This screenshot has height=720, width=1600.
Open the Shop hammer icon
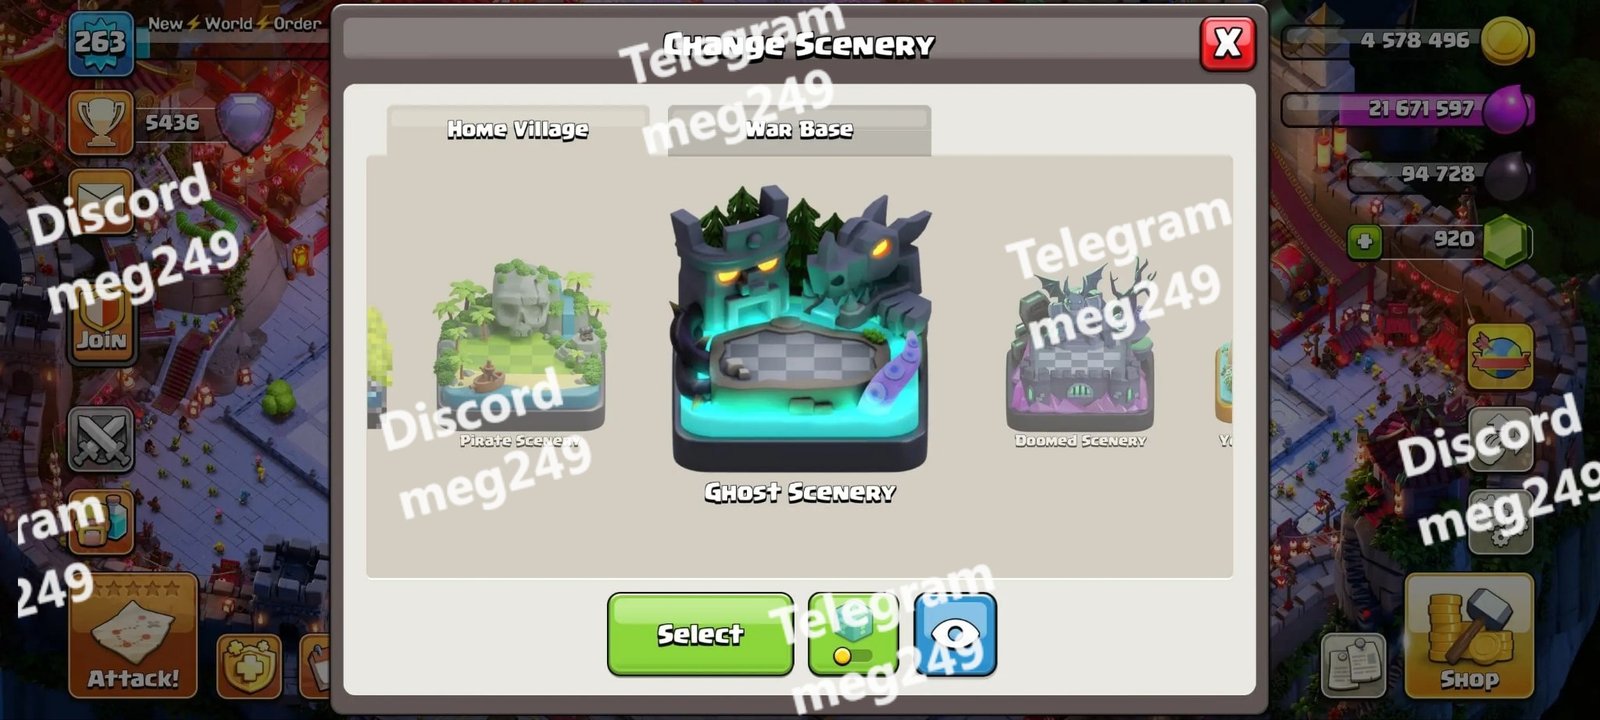pos(1469,636)
